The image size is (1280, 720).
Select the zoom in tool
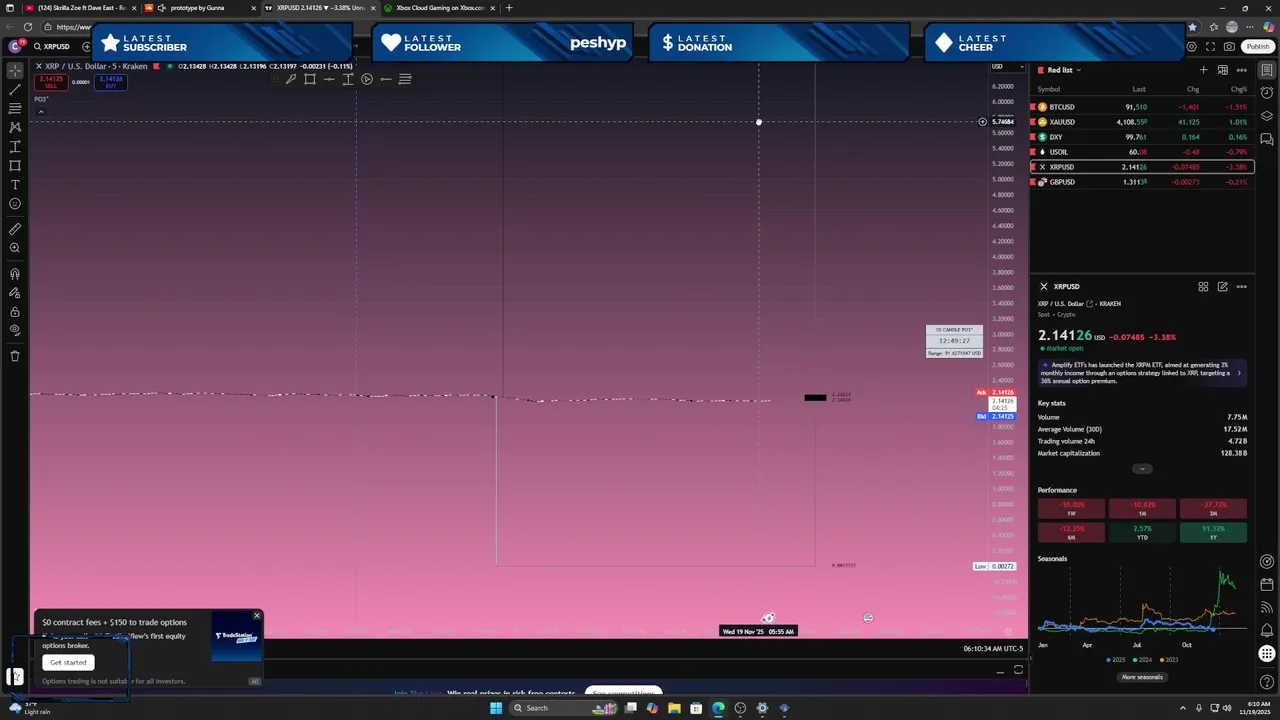point(15,248)
